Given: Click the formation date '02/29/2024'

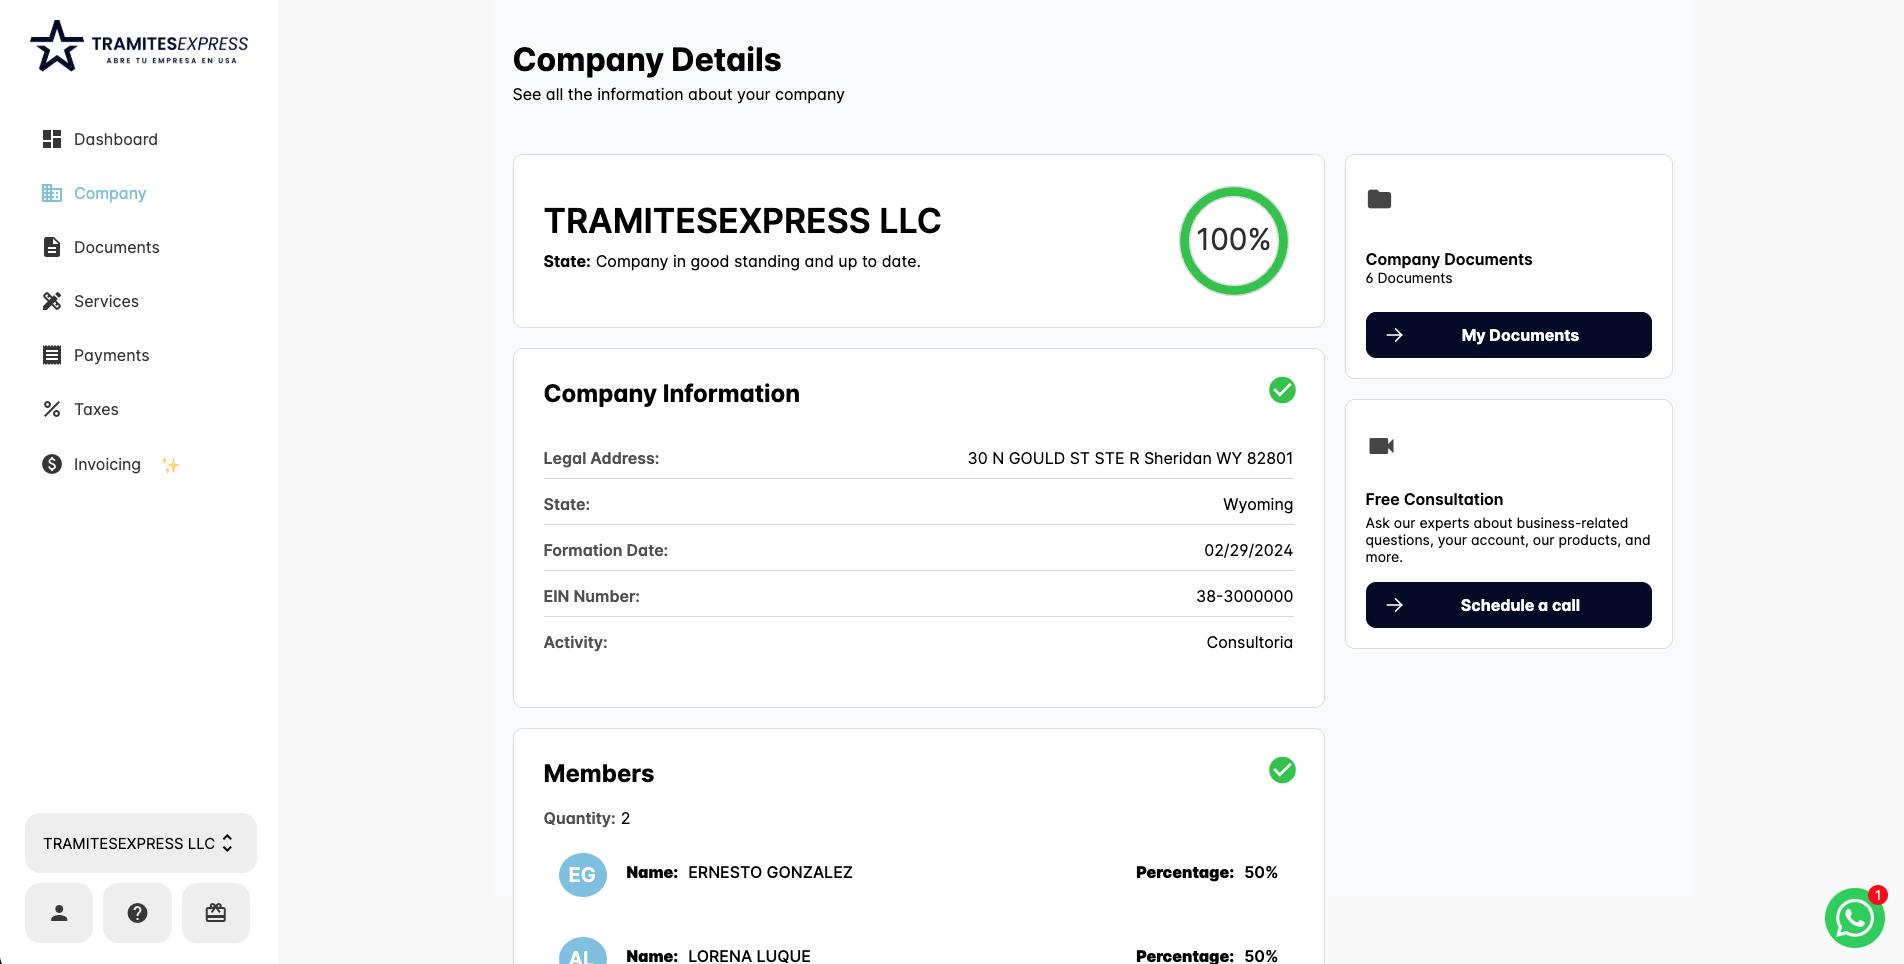Looking at the screenshot, I should pyautogui.click(x=1248, y=550).
